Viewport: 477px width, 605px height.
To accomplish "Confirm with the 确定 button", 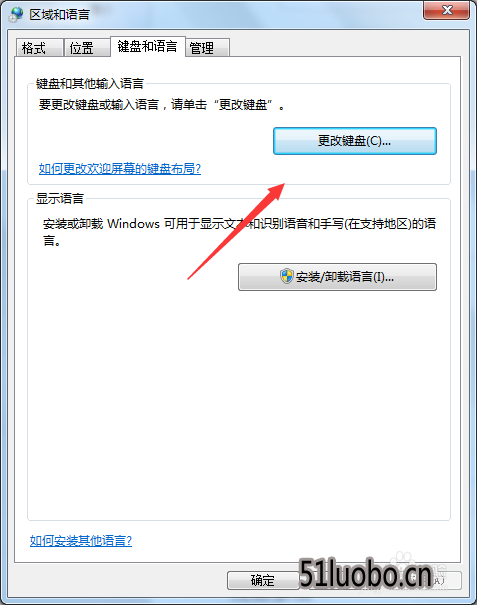I will click(x=263, y=580).
